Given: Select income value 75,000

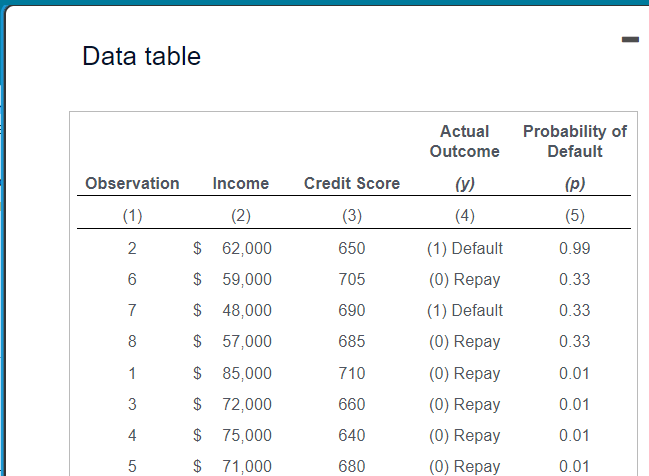Looking at the screenshot, I should [x=247, y=435].
